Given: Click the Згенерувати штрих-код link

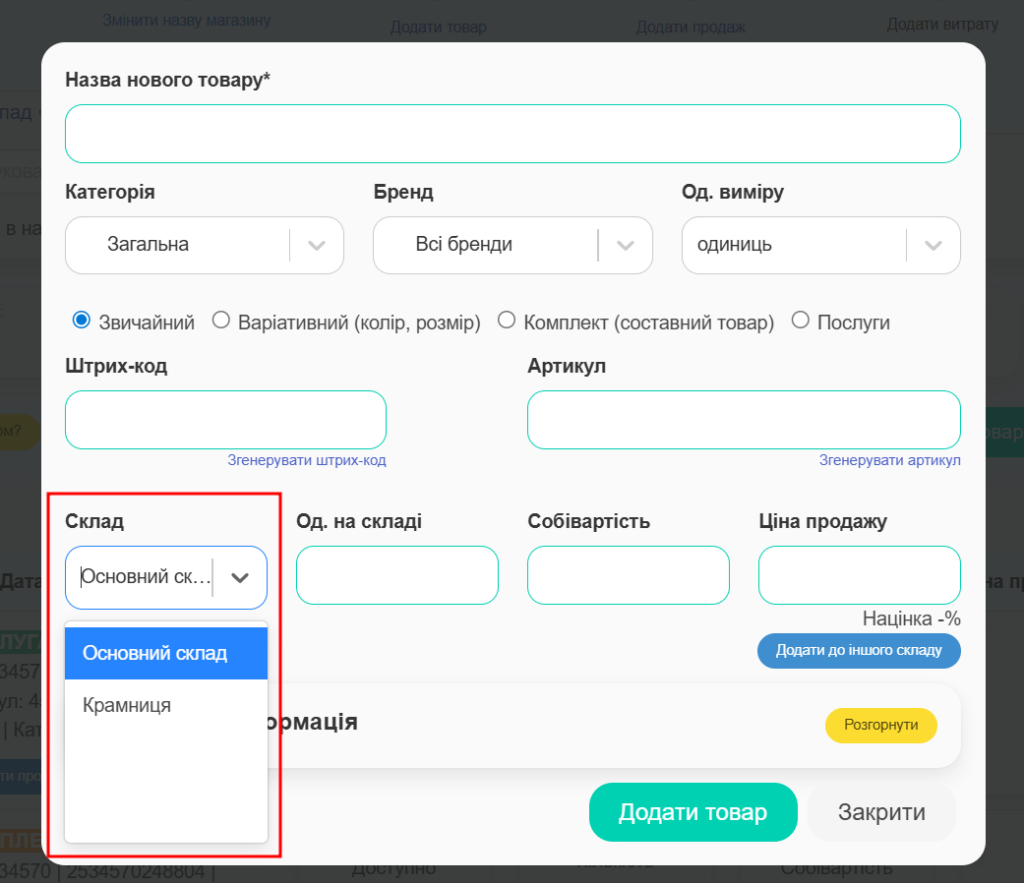Looking at the screenshot, I should [306, 460].
